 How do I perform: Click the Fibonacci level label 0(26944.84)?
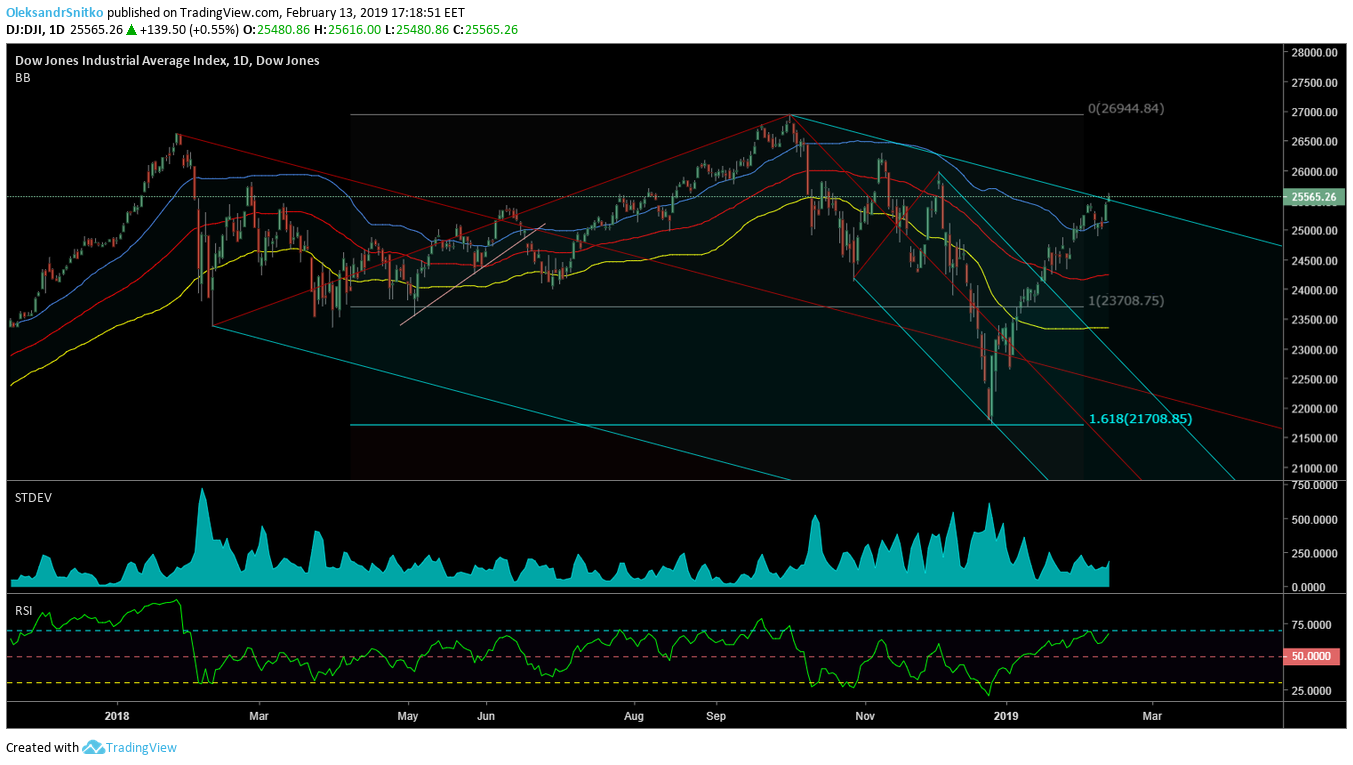tap(1126, 108)
